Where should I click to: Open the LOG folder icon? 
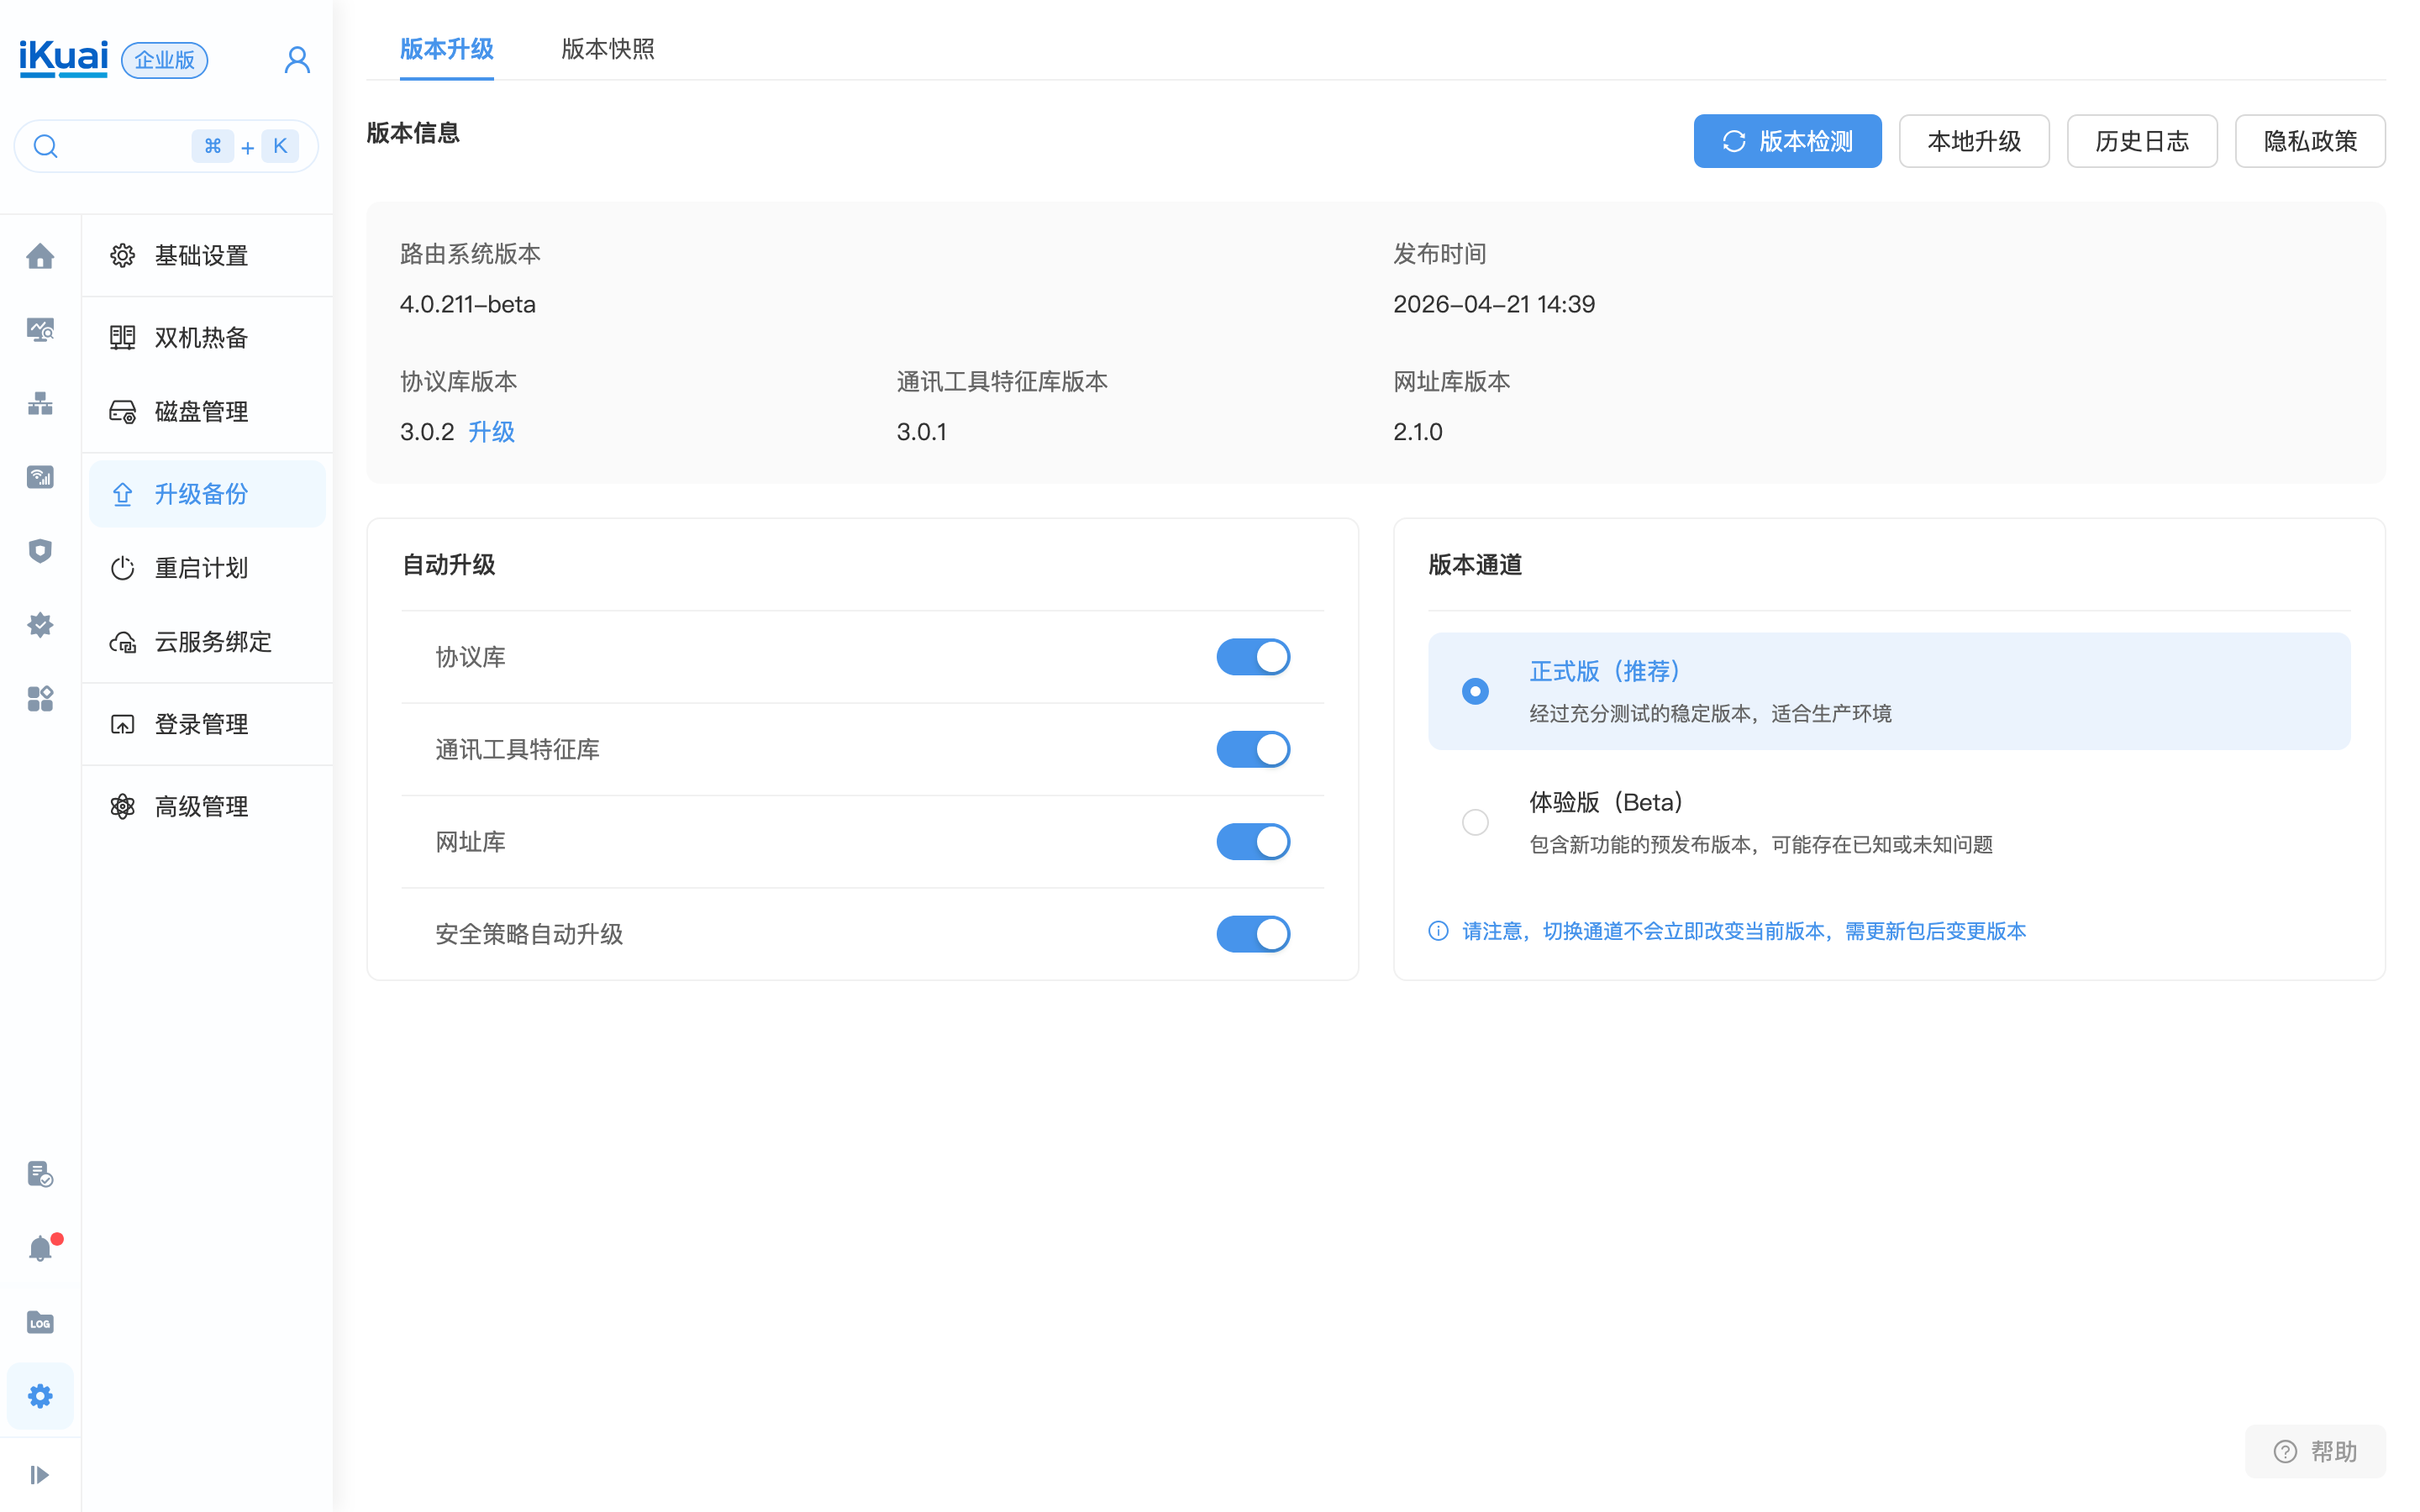click(40, 1322)
